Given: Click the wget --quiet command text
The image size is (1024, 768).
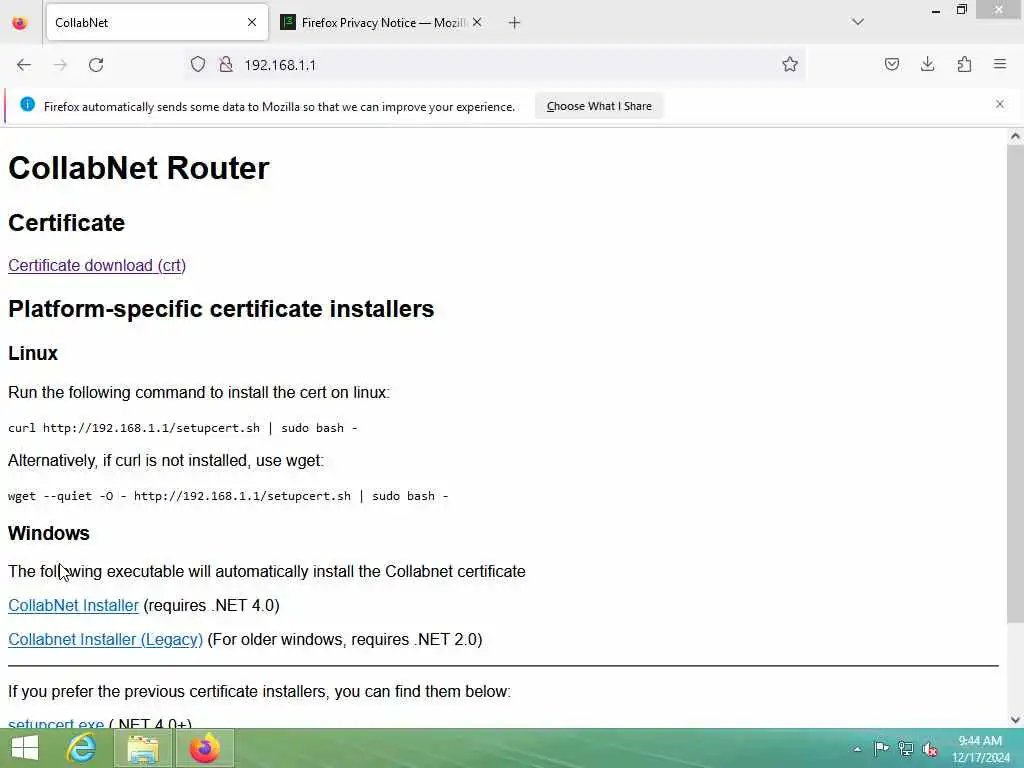Looking at the screenshot, I should pos(228,496).
